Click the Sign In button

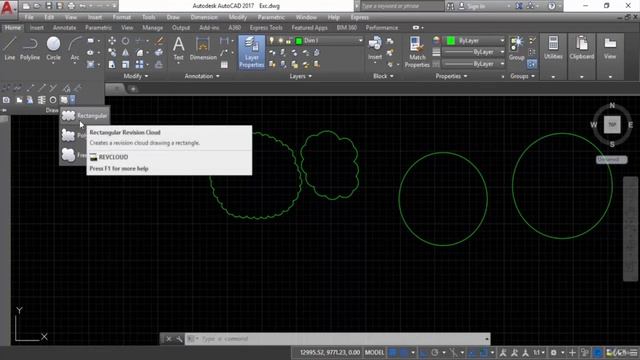click(x=476, y=6)
